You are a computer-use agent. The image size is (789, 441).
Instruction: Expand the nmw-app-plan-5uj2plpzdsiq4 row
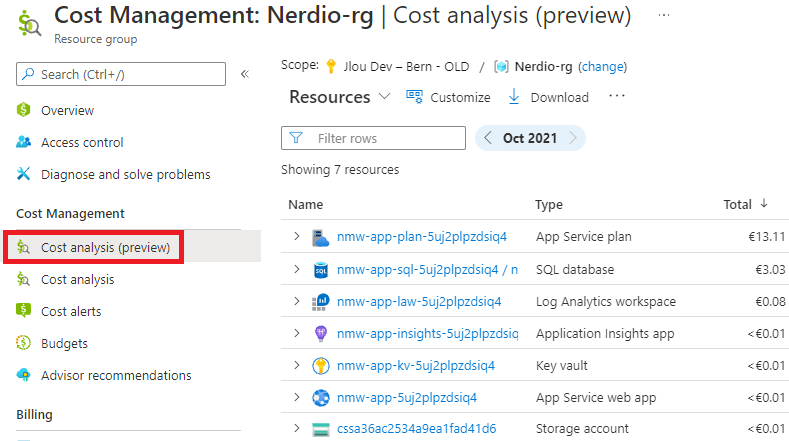tap(297, 236)
